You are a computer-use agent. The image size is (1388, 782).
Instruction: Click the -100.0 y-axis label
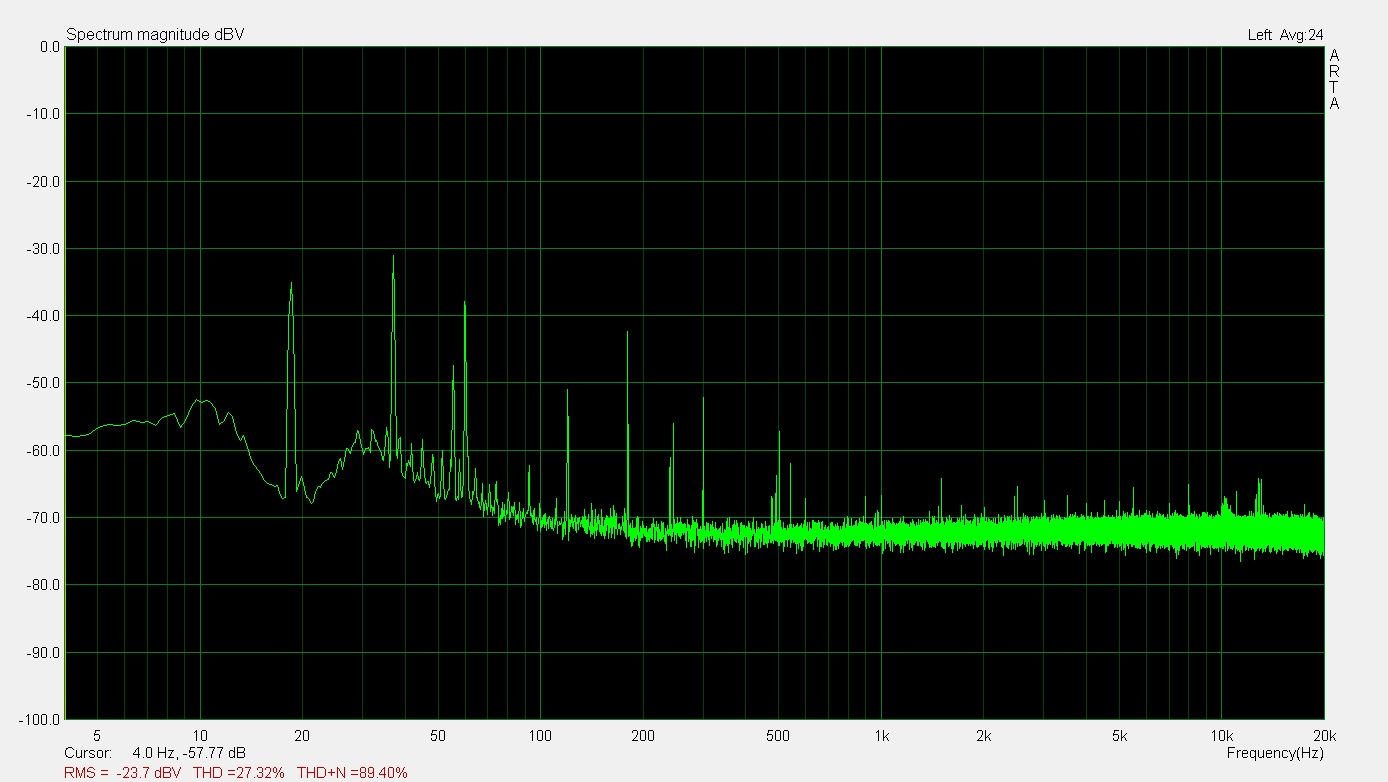[x=41, y=719]
